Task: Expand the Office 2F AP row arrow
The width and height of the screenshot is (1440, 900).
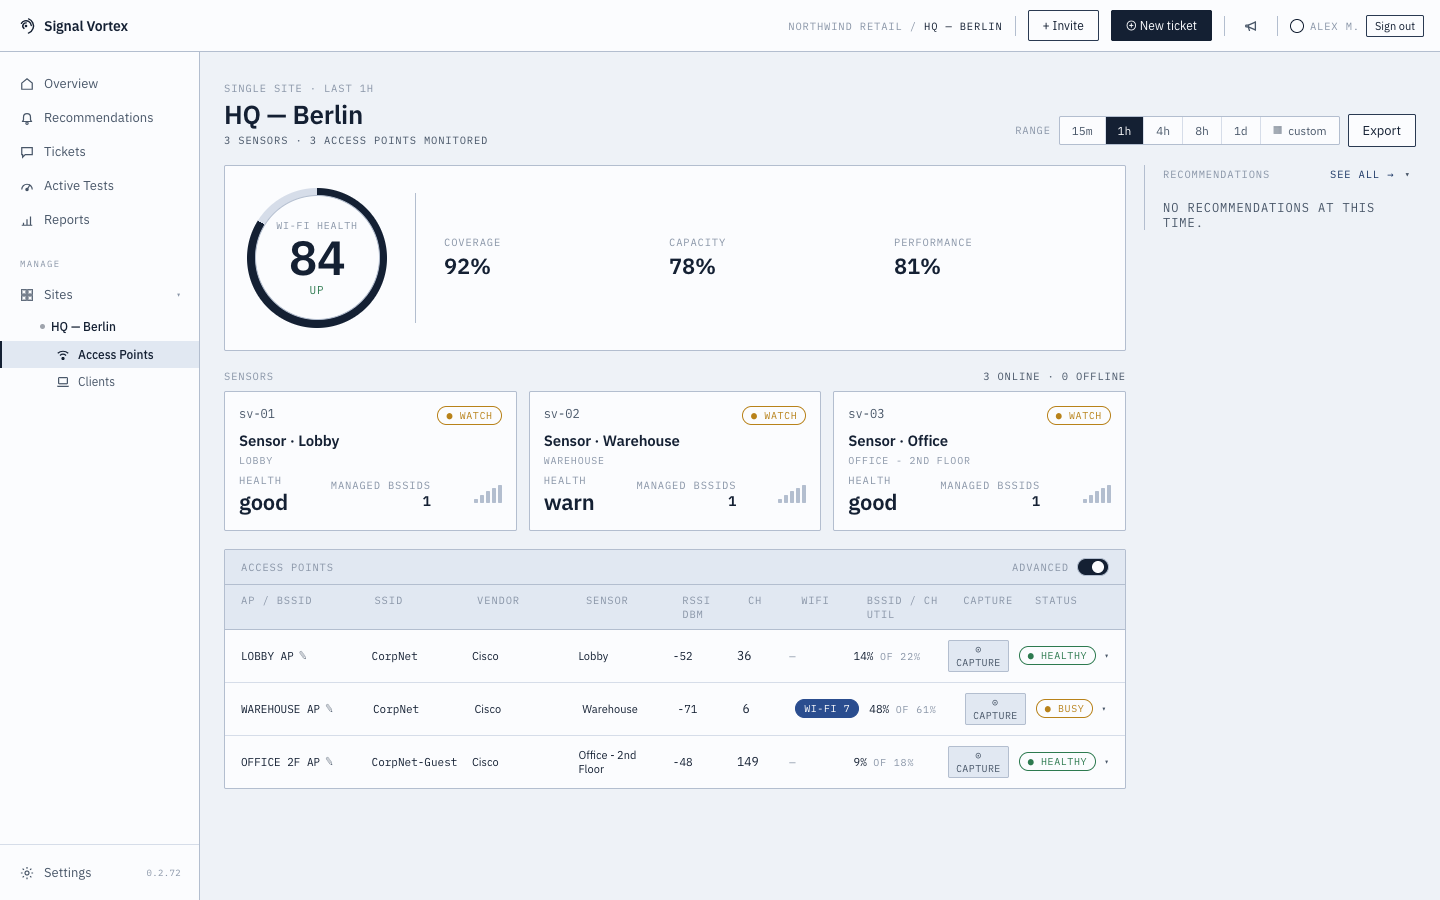Action: tap(1106, 762)
